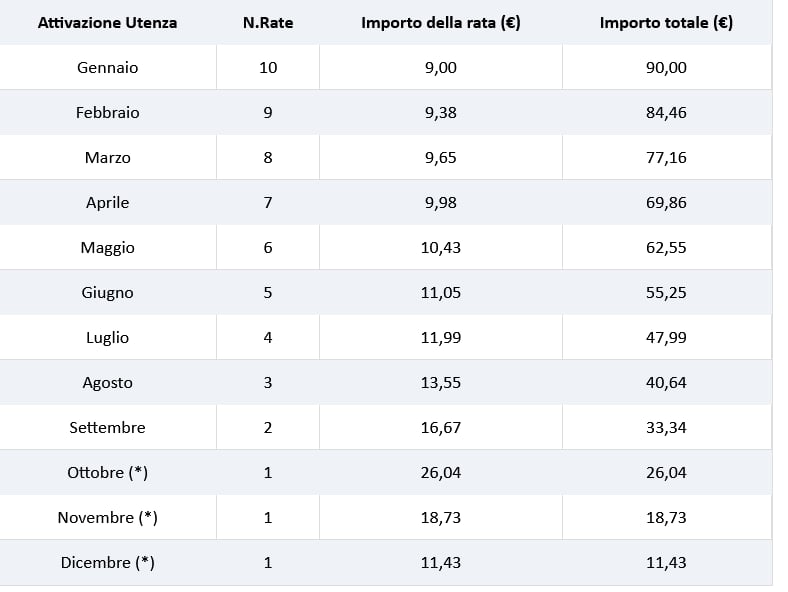This screenshot has height=592, width=788.
Task: Click the Attivazione Utenza column header
Action: [x=107, y=22]
